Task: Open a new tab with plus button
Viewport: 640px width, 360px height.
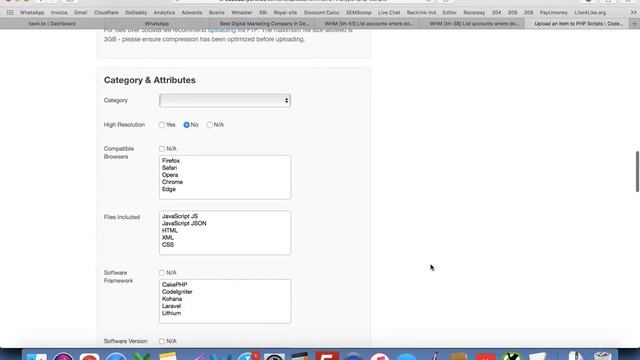Action: 634,24
